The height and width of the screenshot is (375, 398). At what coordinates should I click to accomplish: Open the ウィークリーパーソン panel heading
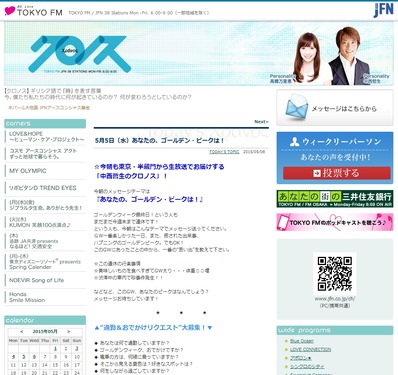coord(335,142)
